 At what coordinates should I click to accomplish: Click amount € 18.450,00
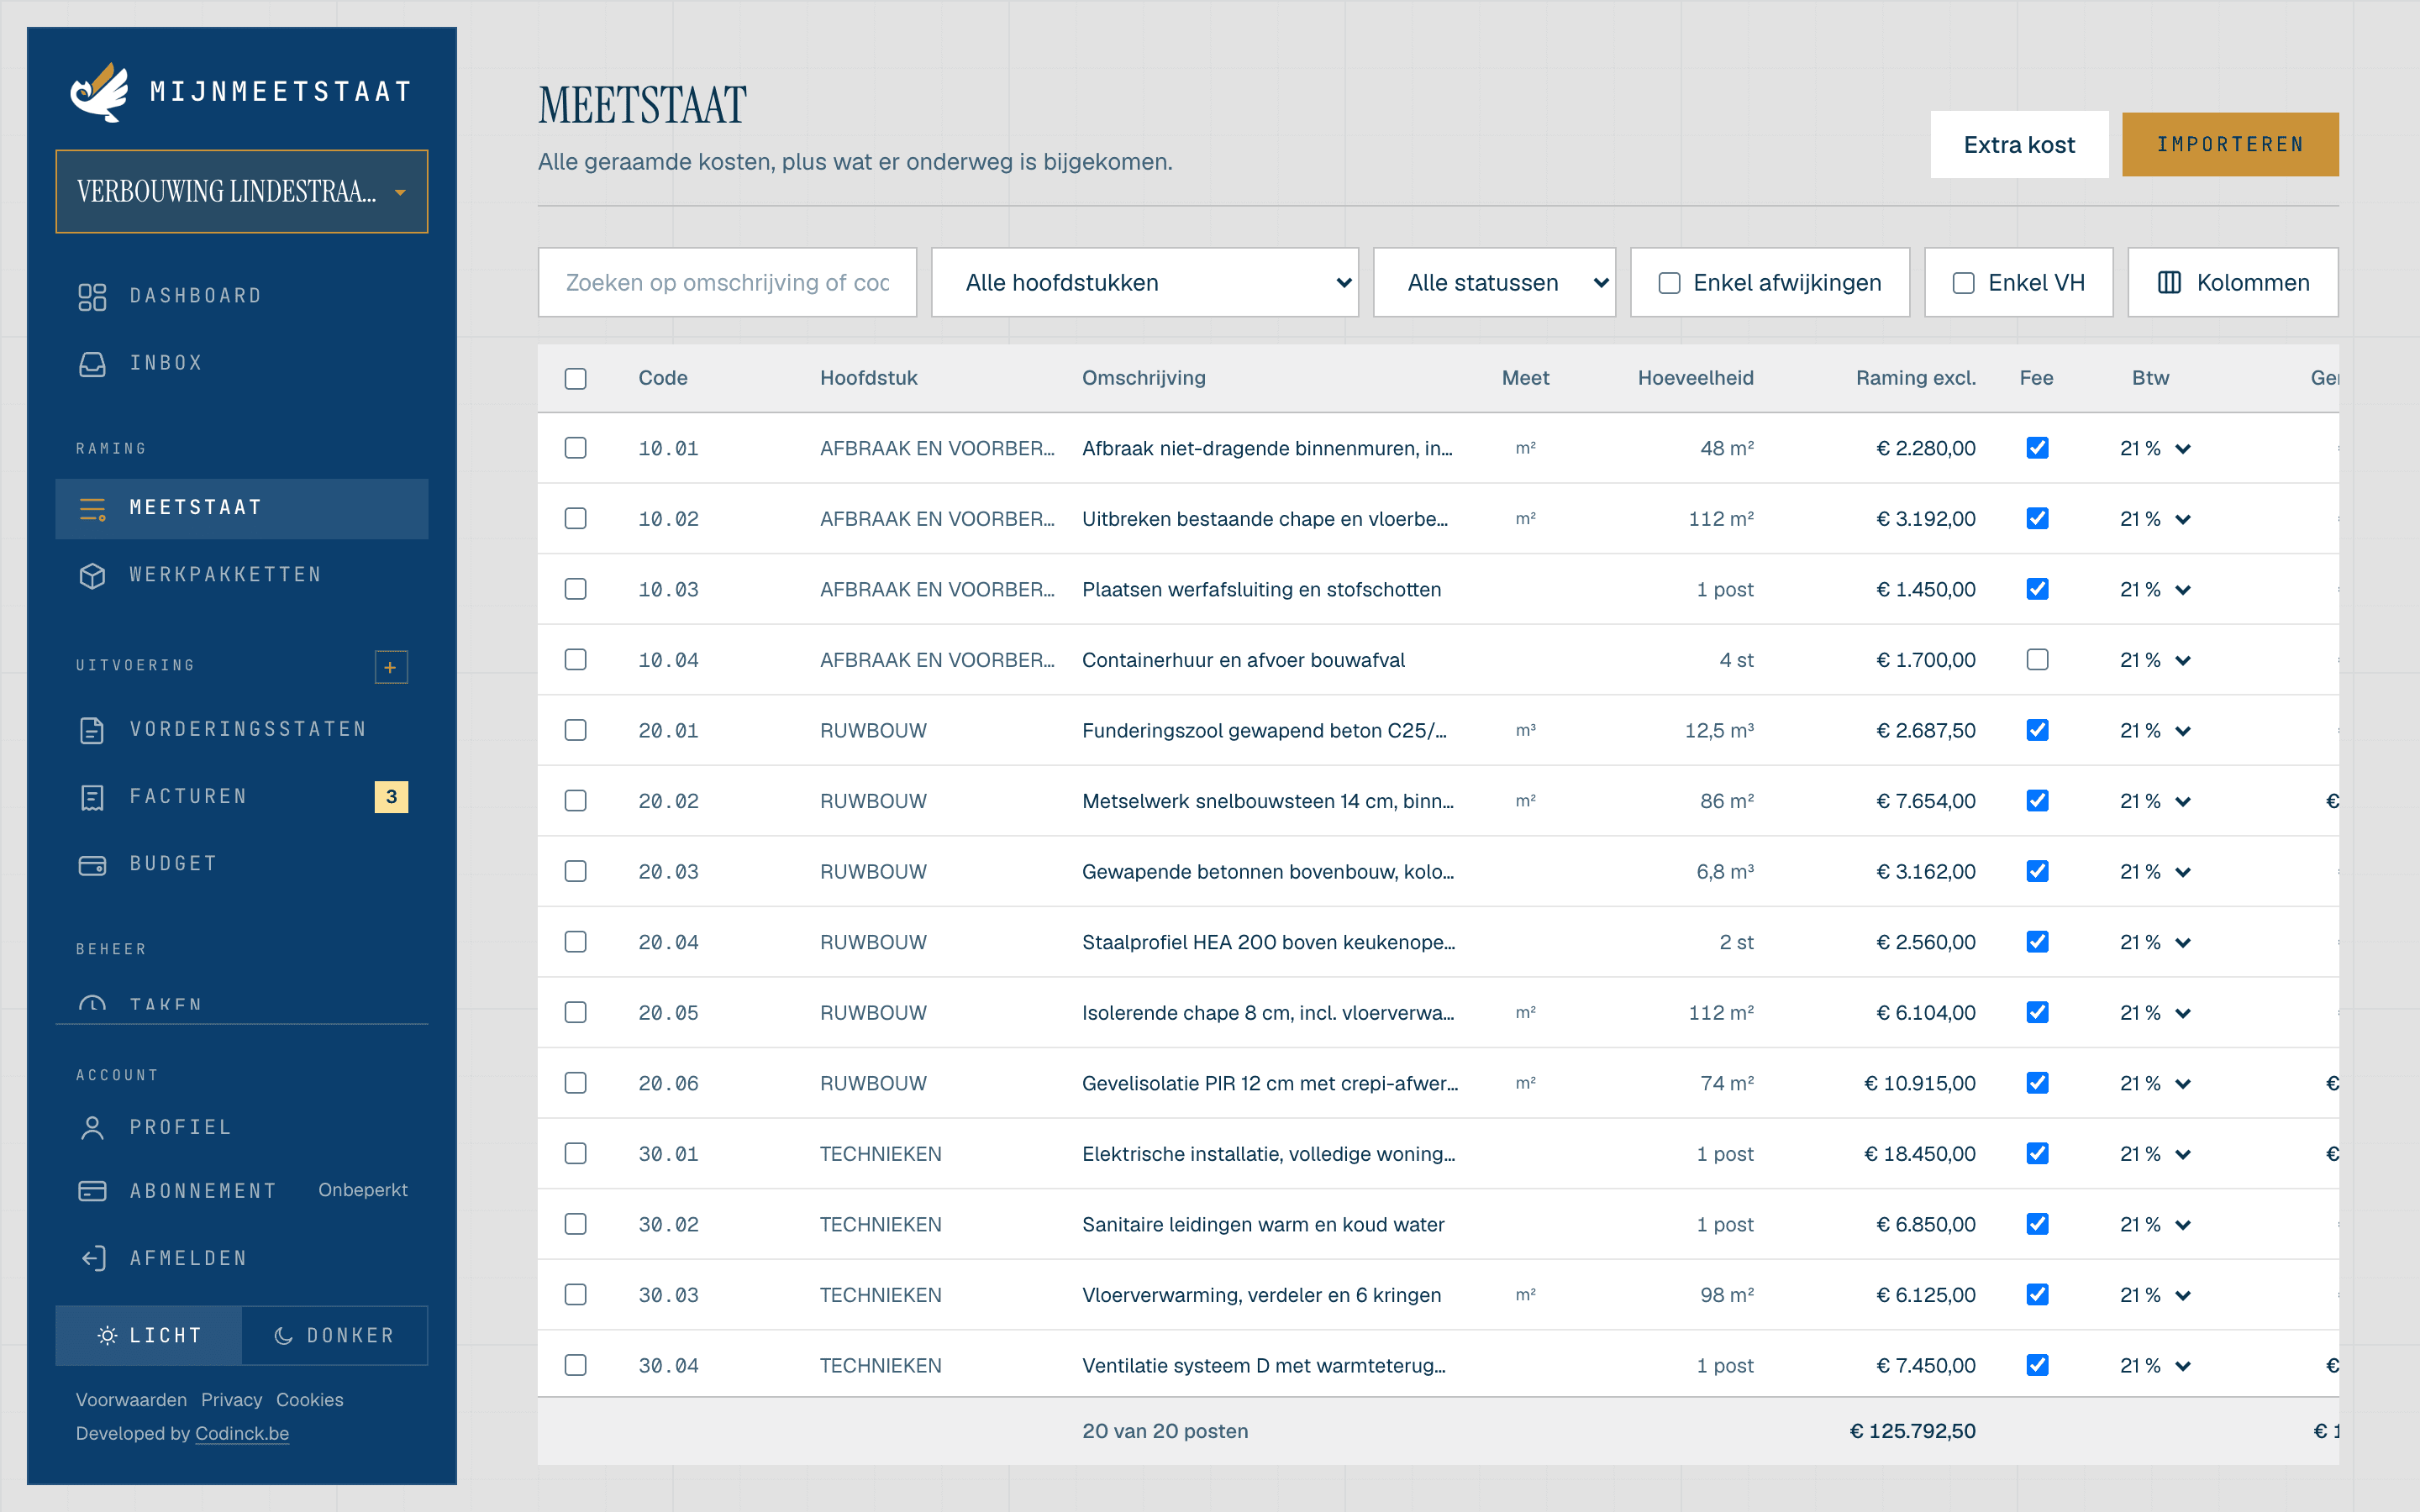[x=1920, y=1154]
